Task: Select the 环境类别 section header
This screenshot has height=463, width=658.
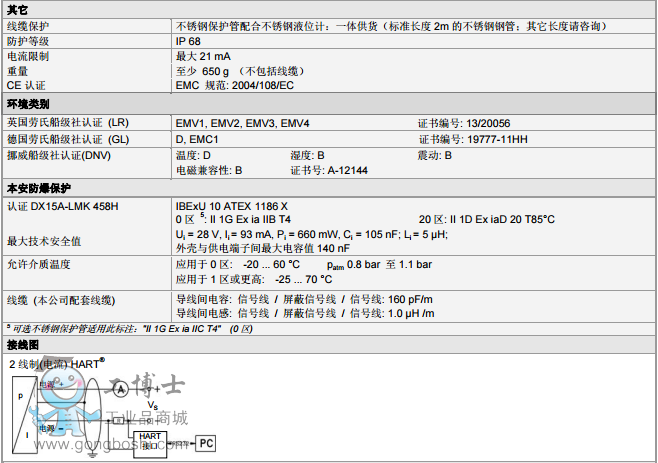Action: [x=27, y=104]
